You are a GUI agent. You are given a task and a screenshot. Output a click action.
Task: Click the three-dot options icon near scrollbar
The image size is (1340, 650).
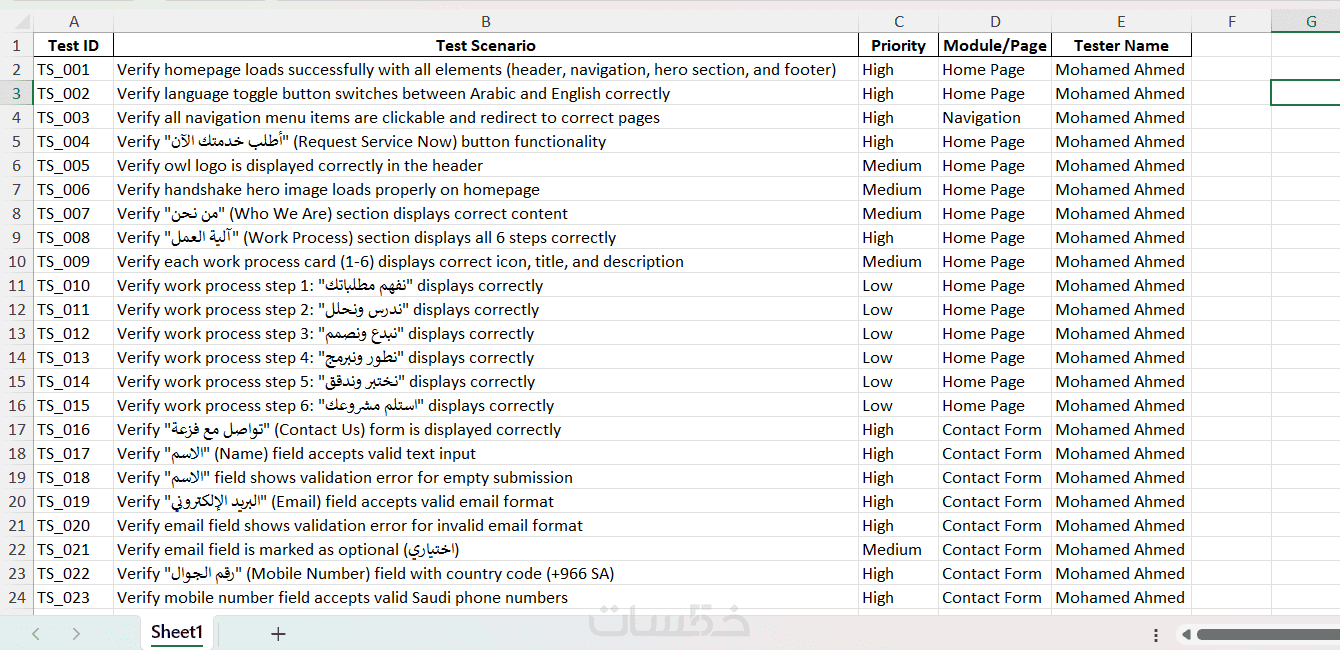coord(1156,634)
